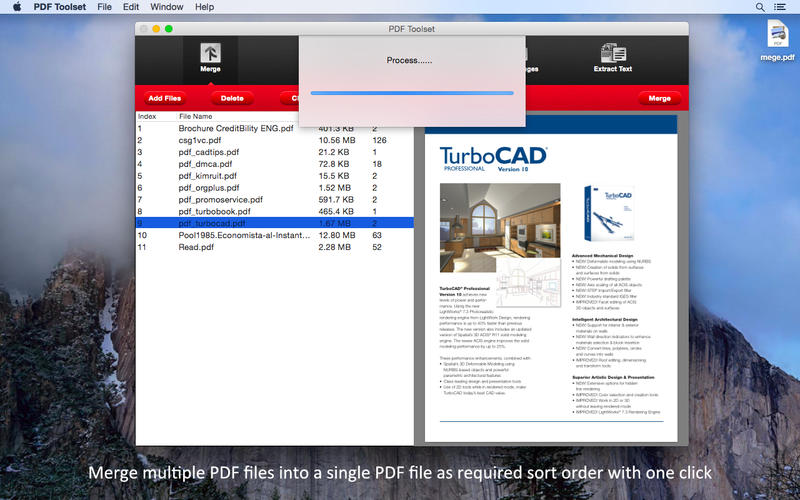Click the Index column header

[147, 116]
